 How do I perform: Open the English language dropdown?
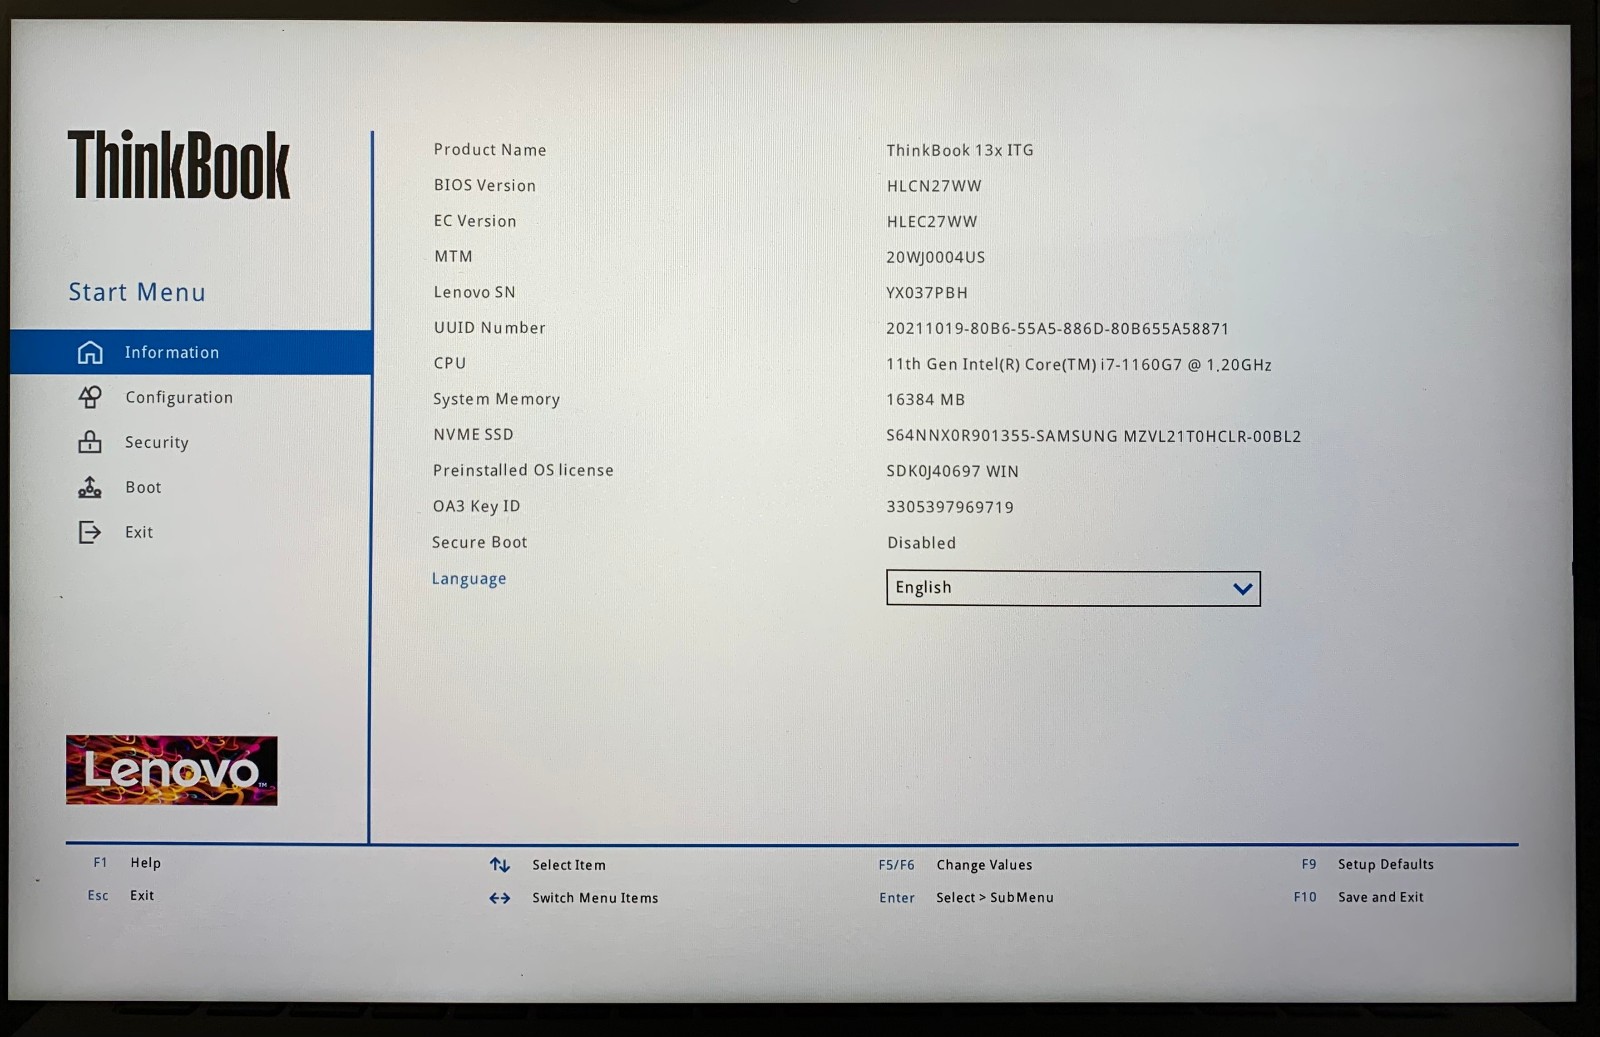pos(1073,588)
